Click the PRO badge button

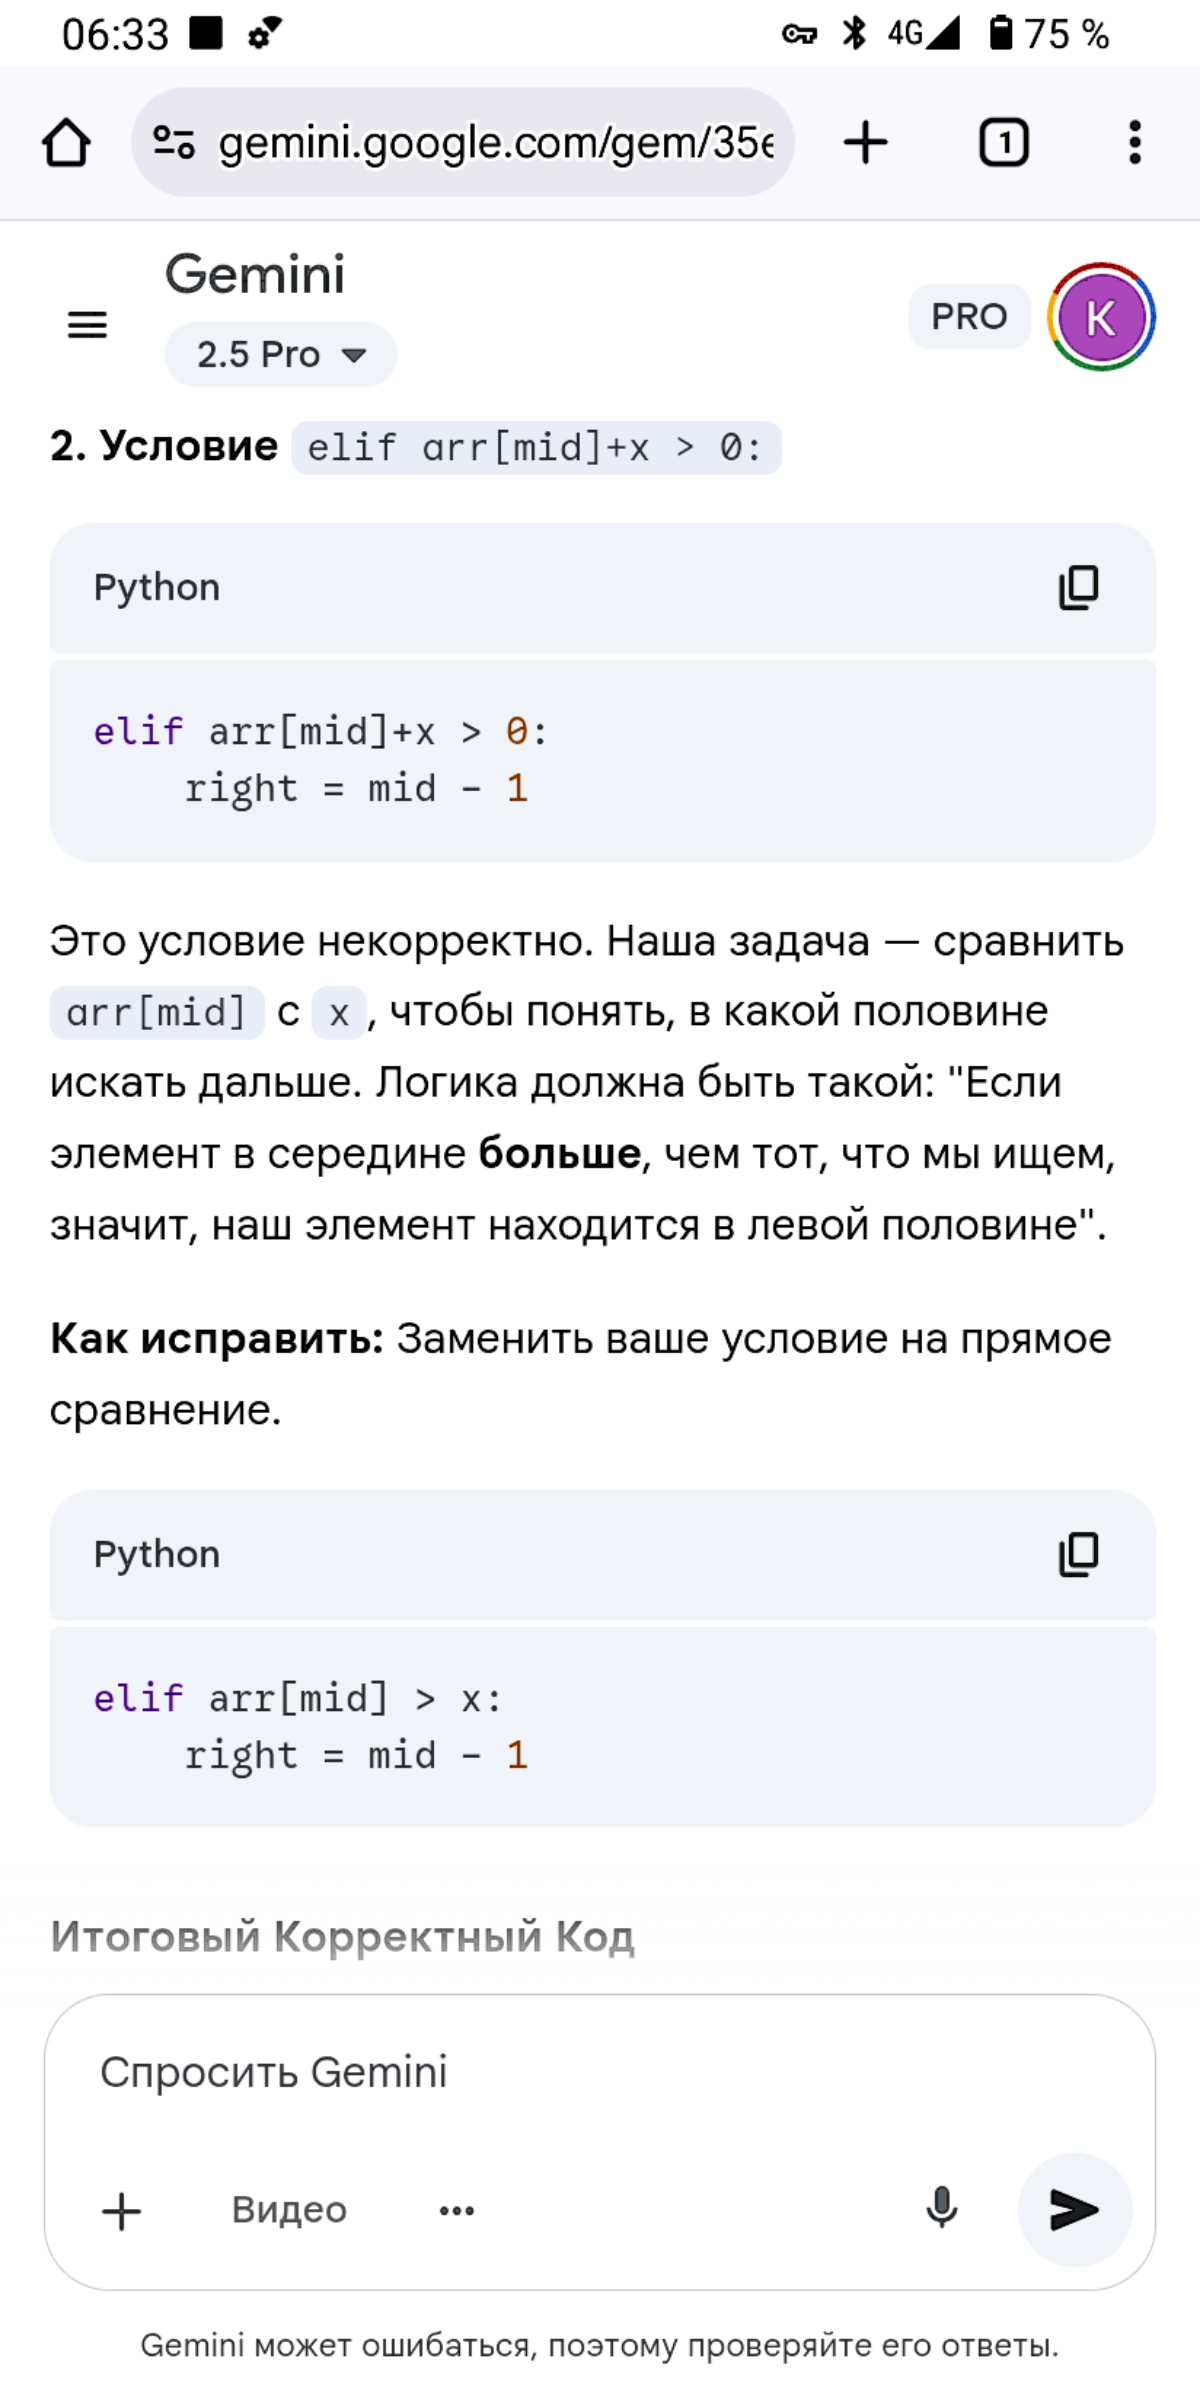click(969, 316)
